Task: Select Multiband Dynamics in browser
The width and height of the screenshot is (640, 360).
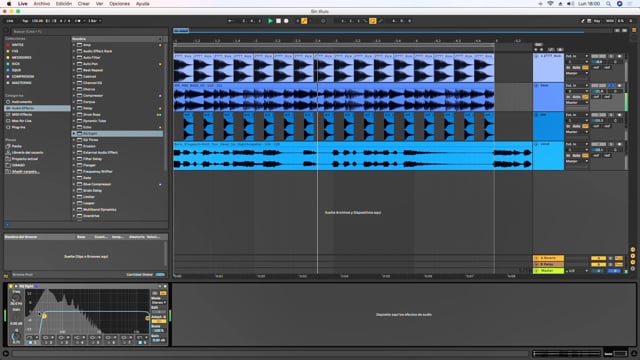Action: 100,209
